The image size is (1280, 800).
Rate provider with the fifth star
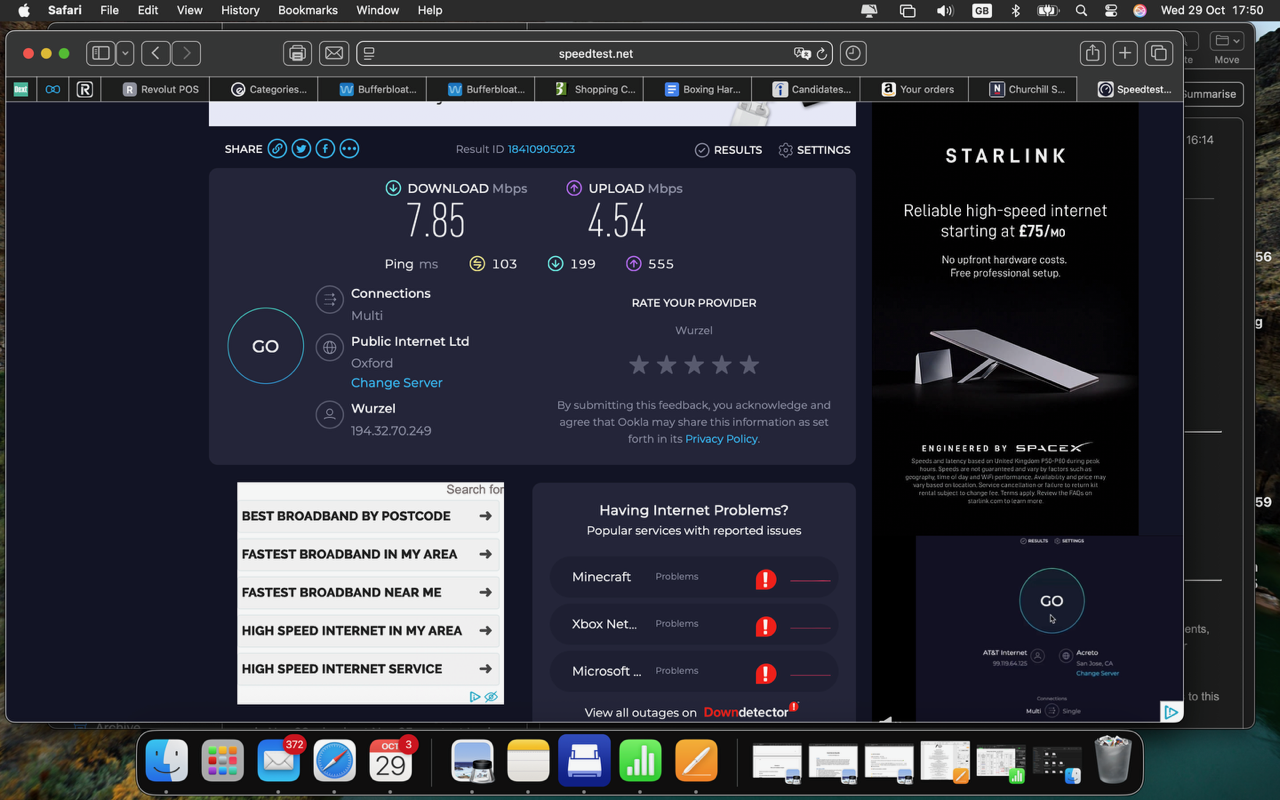[749, 365]
